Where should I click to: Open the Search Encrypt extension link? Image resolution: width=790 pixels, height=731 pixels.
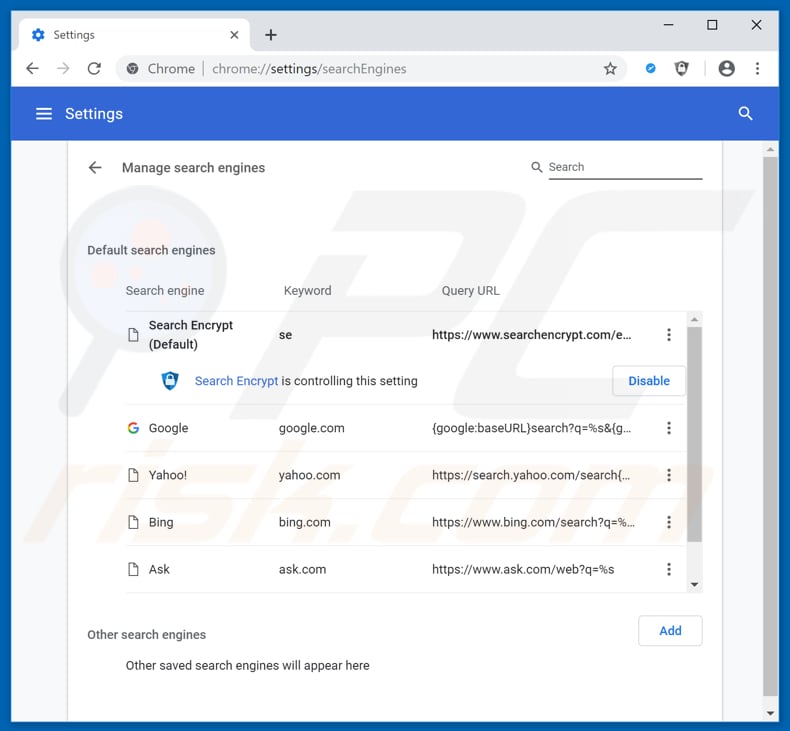tap(236, 381)
